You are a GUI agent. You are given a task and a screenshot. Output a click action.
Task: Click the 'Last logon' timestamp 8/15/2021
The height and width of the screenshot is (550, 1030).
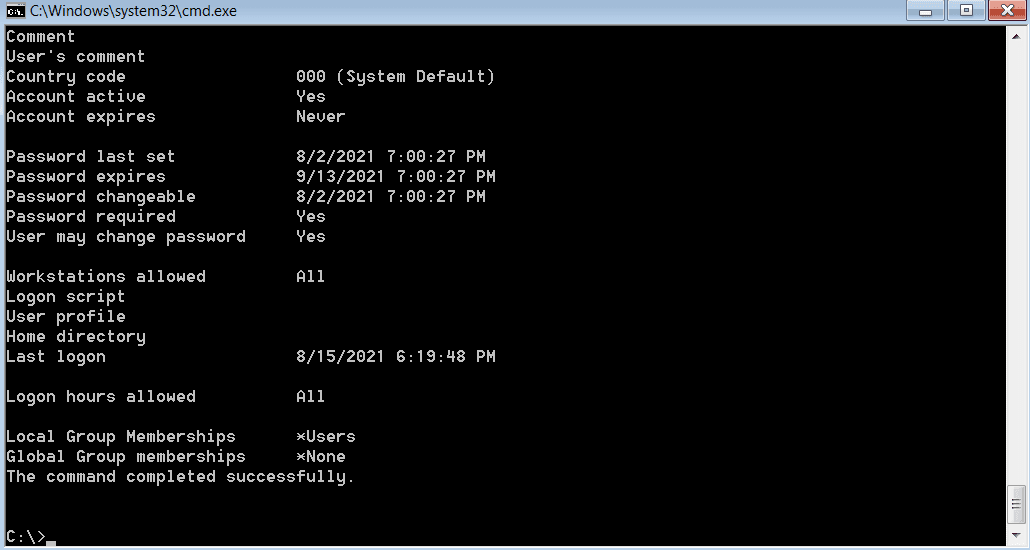point(395,357)
